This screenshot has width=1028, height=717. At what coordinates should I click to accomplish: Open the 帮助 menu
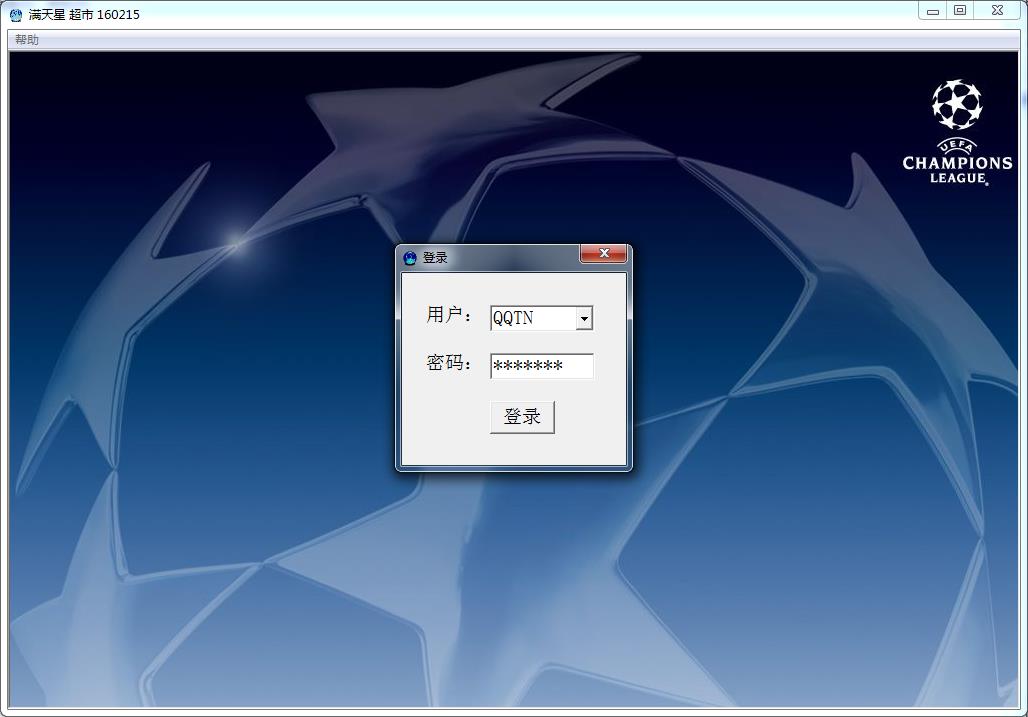pos(27,40)
